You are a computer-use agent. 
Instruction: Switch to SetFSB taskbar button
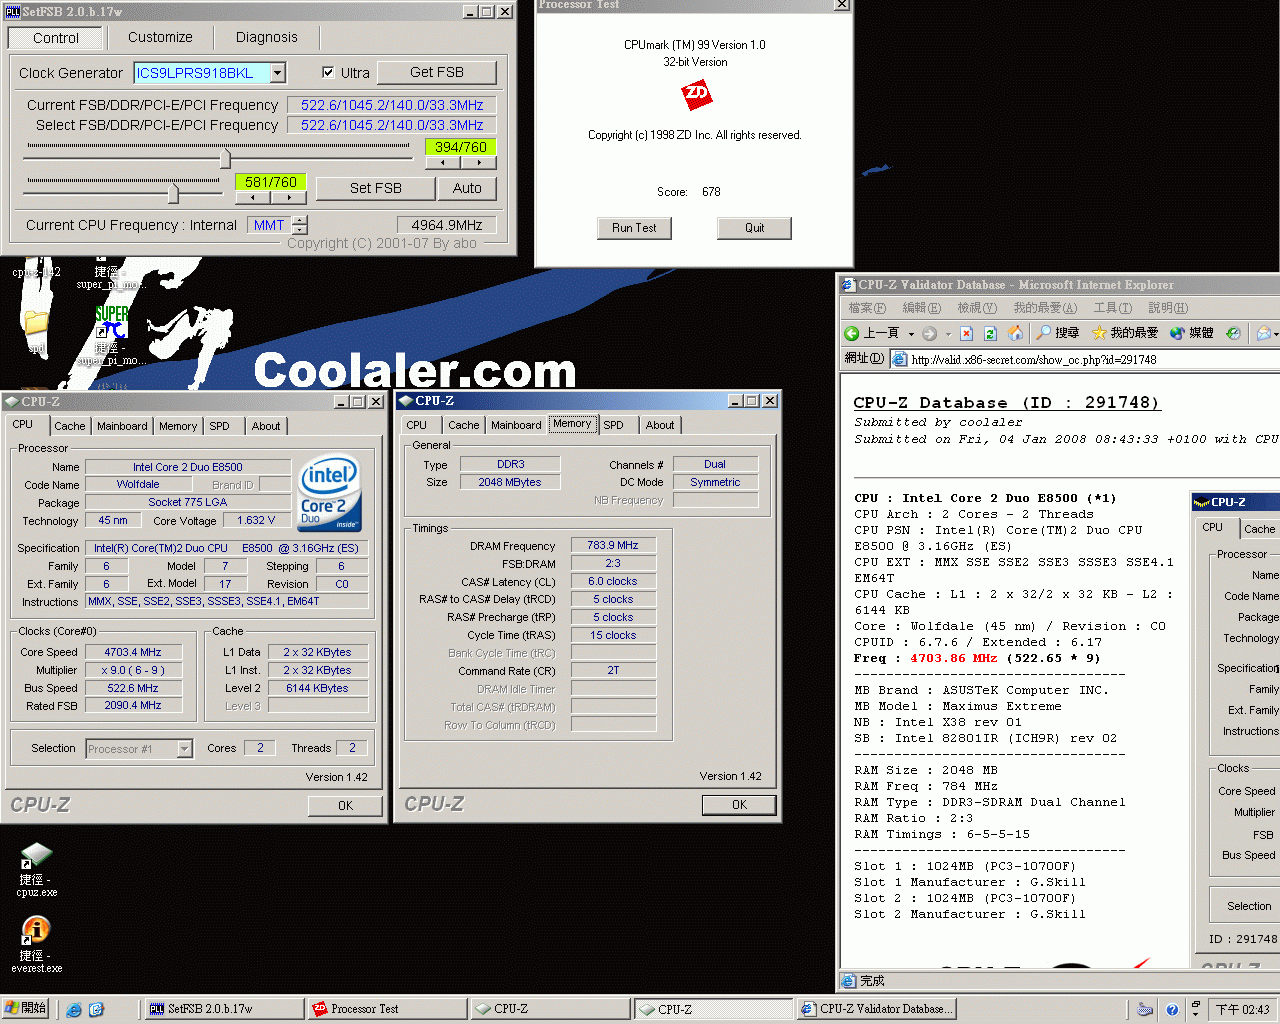(x=224, y=1009)
